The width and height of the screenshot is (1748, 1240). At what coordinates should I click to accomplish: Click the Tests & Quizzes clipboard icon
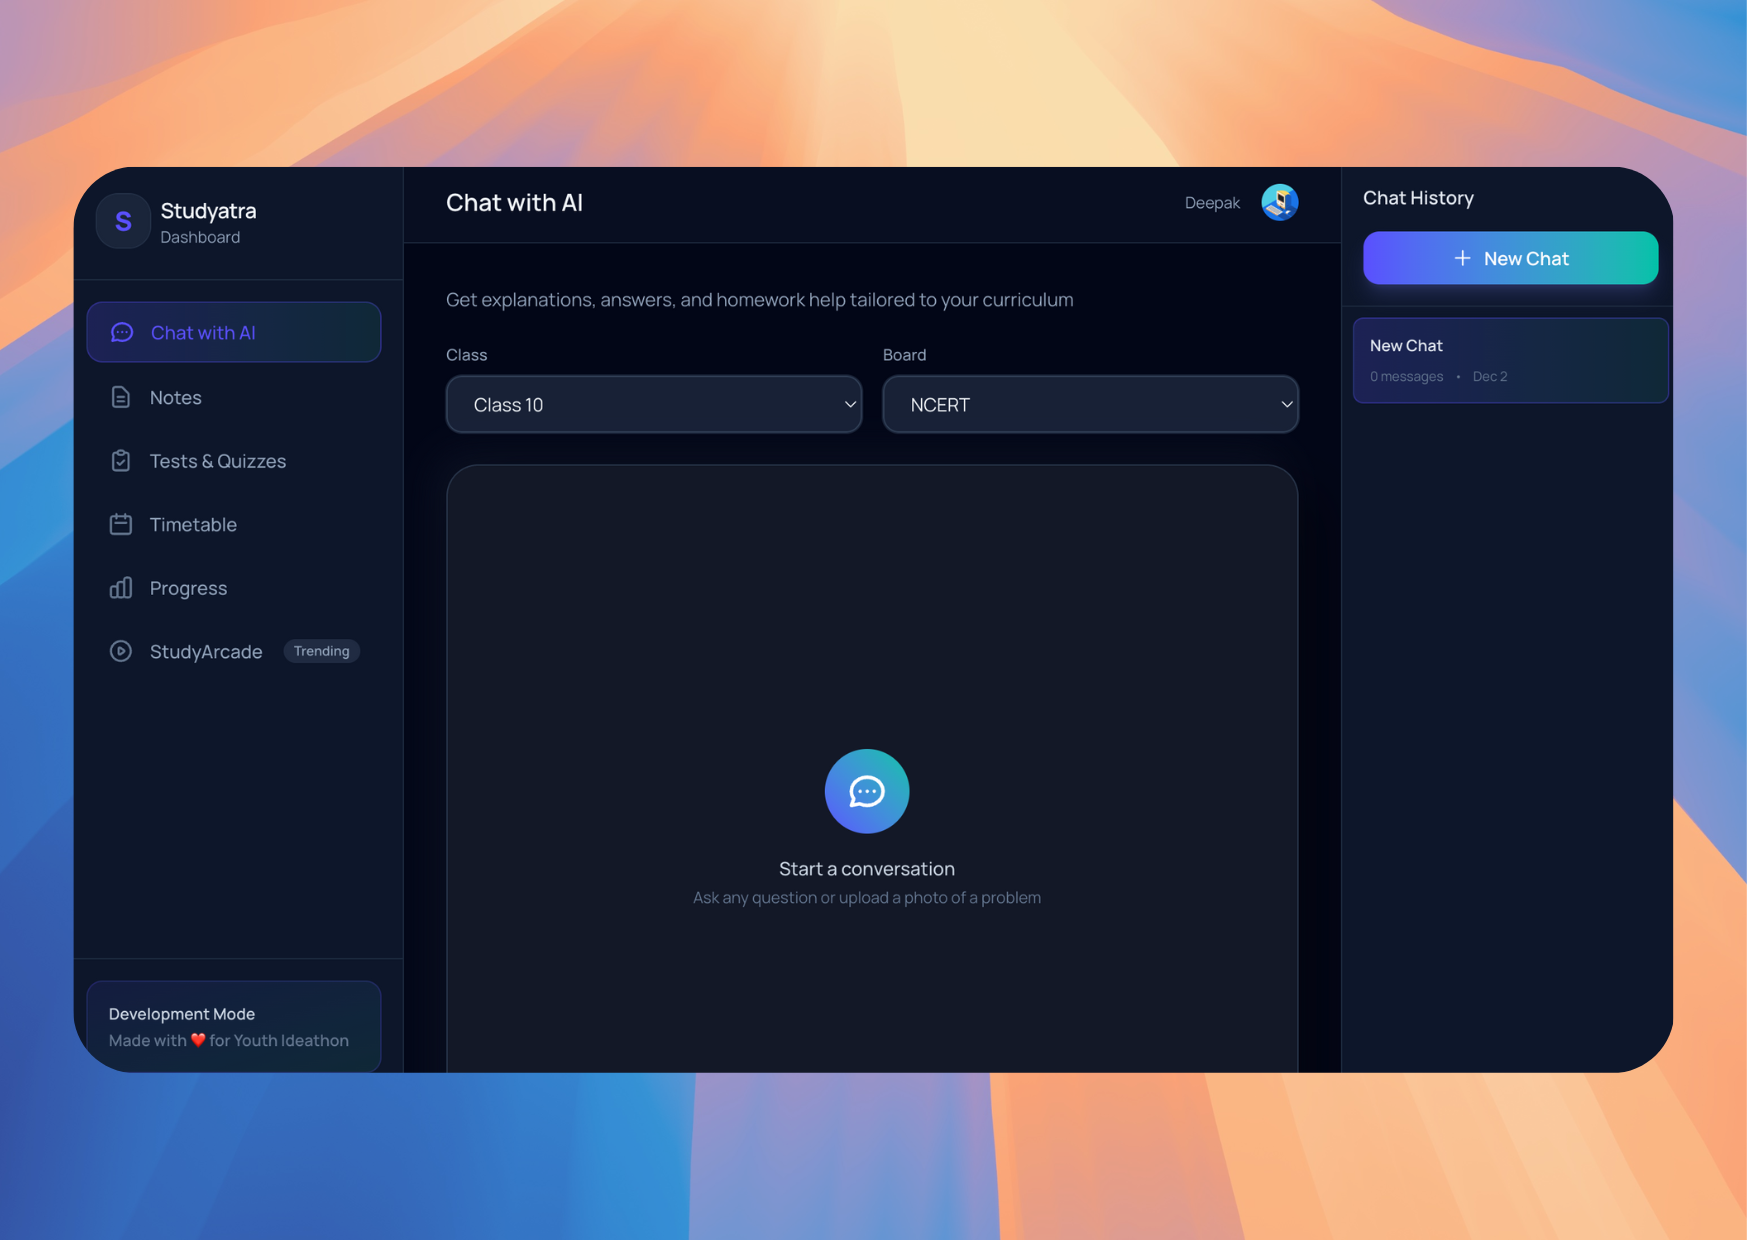coord(121,461)
